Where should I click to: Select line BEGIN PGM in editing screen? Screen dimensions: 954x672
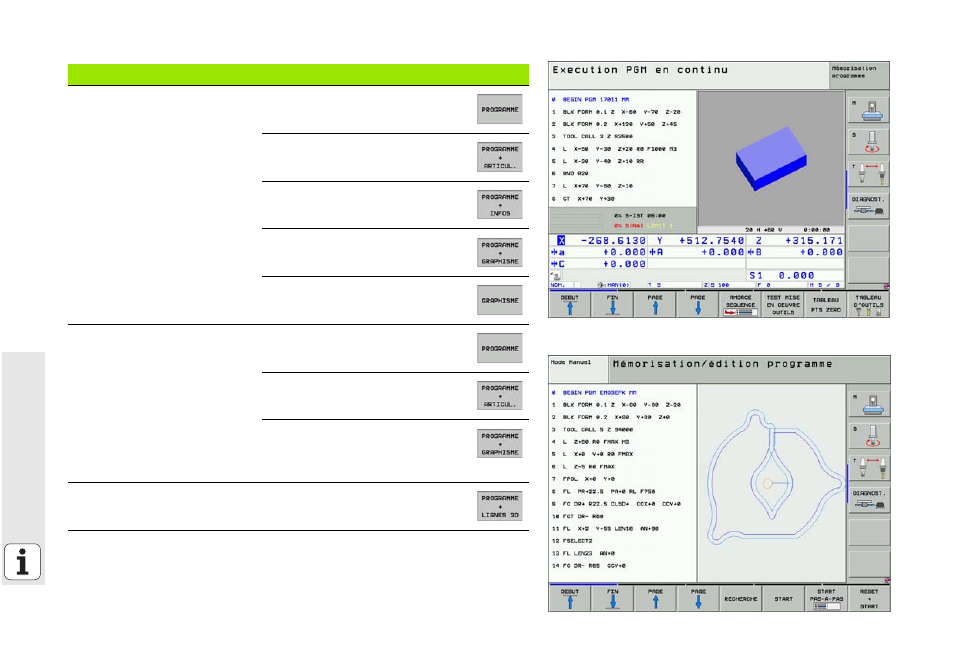click(594, 393)
